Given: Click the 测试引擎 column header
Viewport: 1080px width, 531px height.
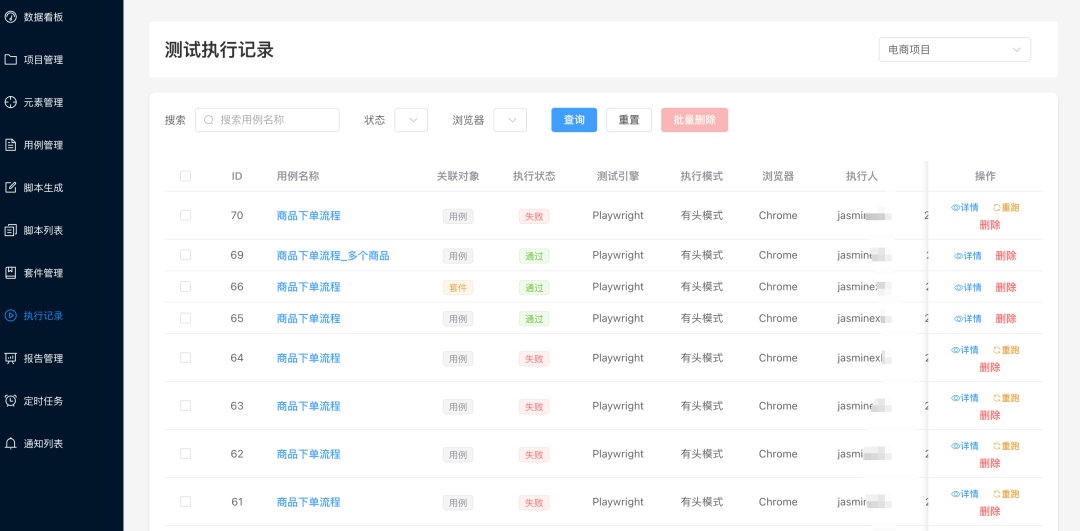Looking at the screenshot, I should (x=618, y=176).
